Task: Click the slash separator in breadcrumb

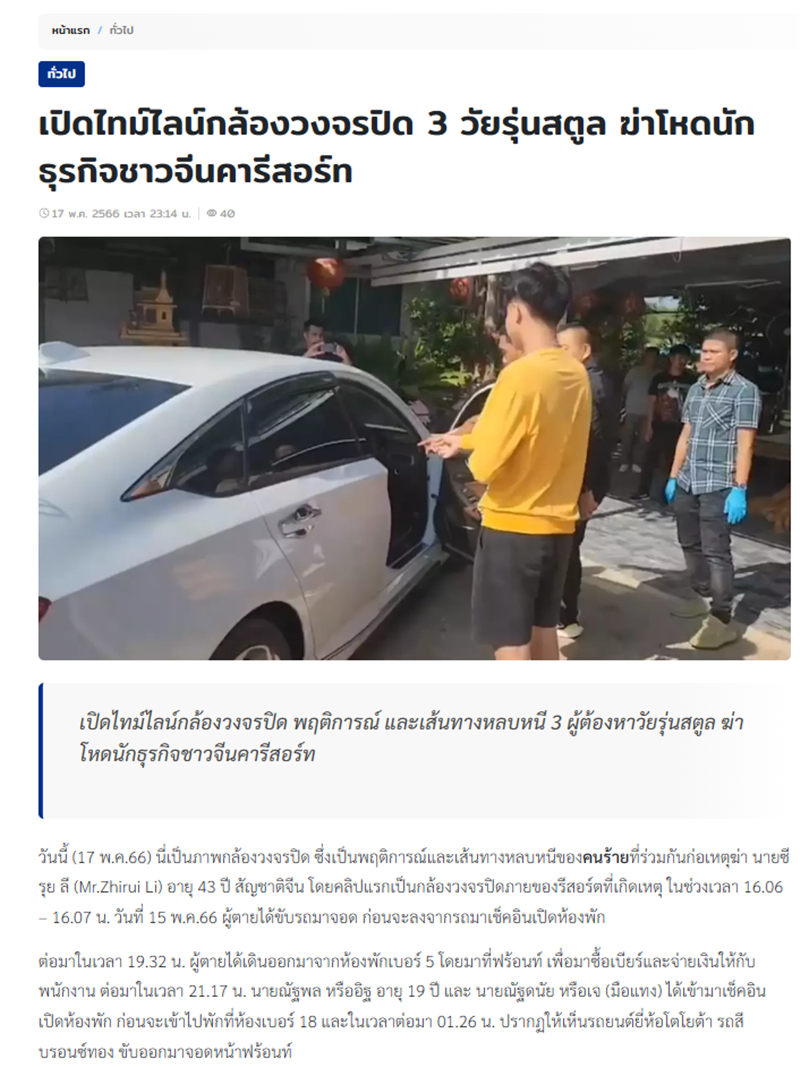Action: click(x=100, y=31)
